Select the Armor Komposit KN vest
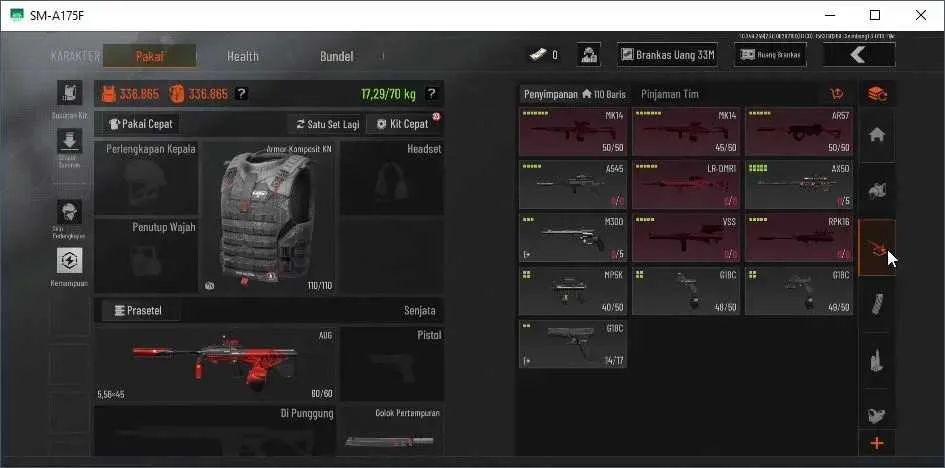 (267, 217)
